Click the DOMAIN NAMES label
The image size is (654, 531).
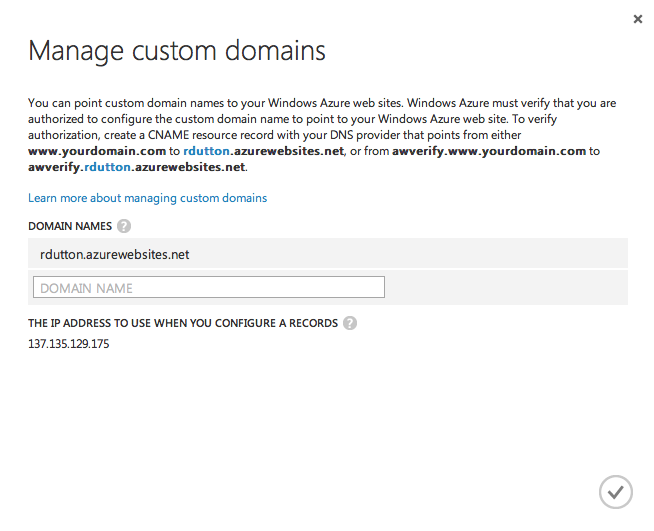(70, 226)
